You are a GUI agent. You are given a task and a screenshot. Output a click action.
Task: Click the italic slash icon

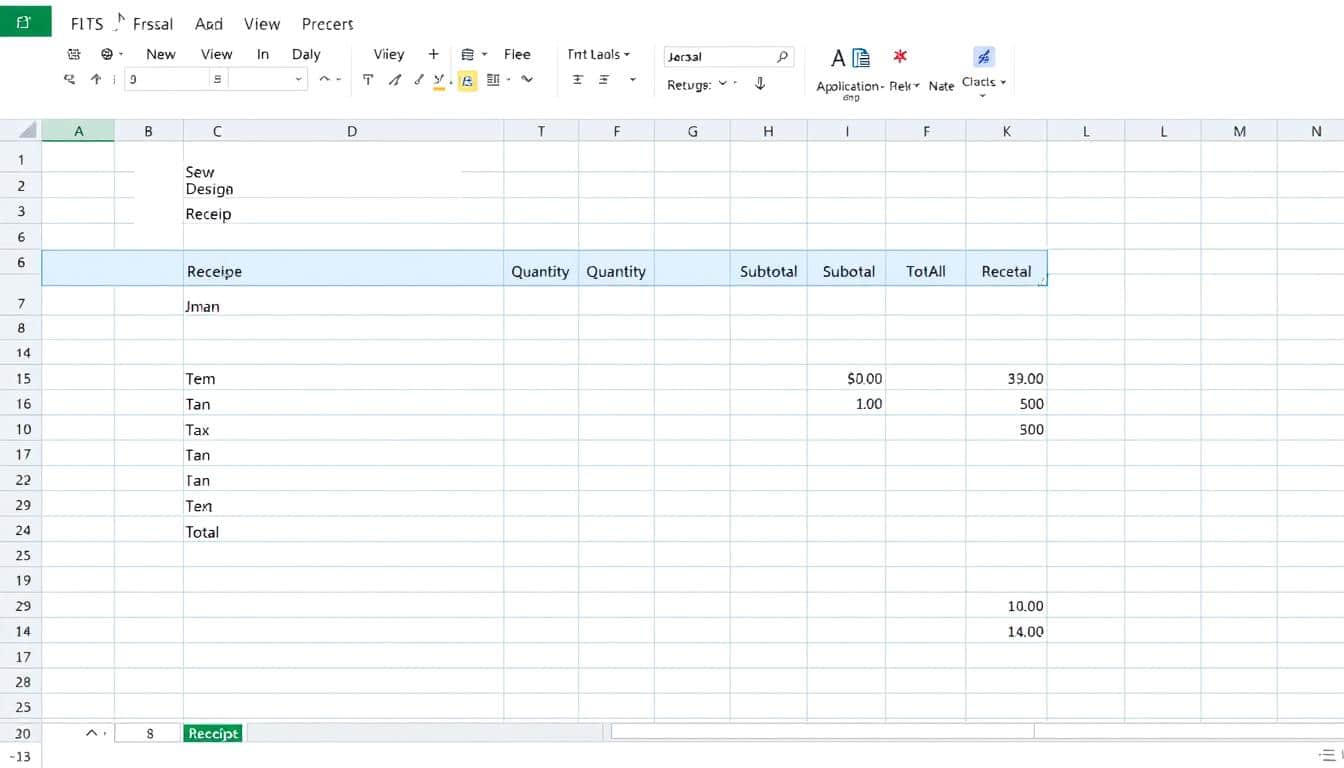point(395,80)
